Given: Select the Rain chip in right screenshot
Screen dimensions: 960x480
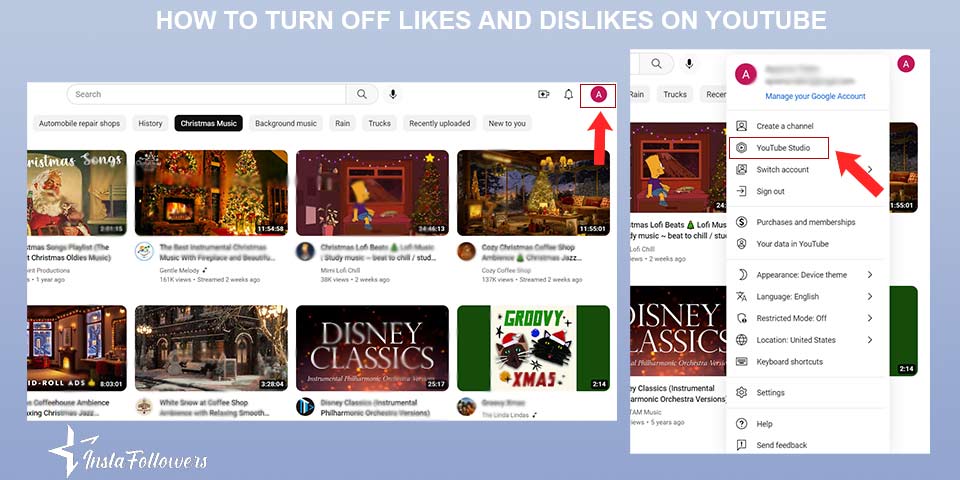Looking at the screenshot, I should [x=640, y=94].
